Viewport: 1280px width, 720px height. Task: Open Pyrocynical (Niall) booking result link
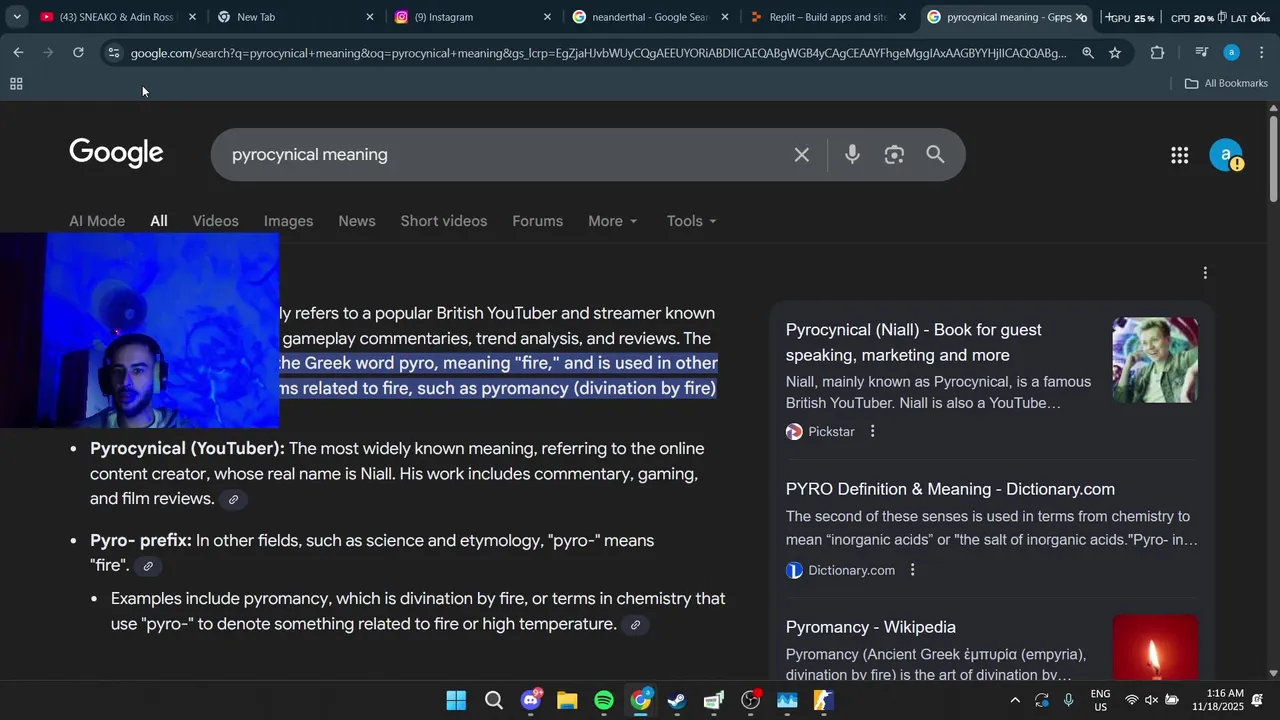914,342
